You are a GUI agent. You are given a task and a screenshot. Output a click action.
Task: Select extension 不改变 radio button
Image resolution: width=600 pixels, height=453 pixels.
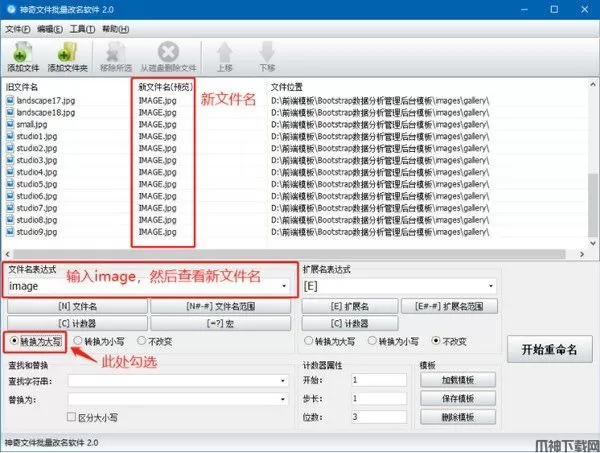coord(436,341)
